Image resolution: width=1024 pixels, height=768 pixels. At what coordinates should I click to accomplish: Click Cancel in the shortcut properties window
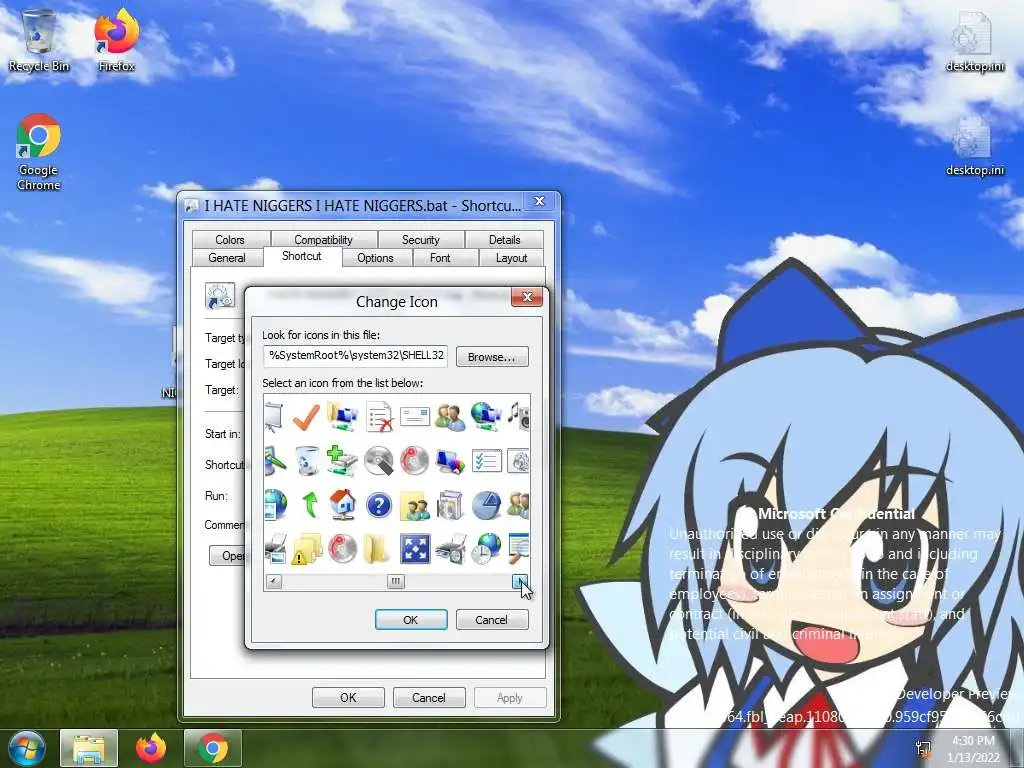(429, 697)
